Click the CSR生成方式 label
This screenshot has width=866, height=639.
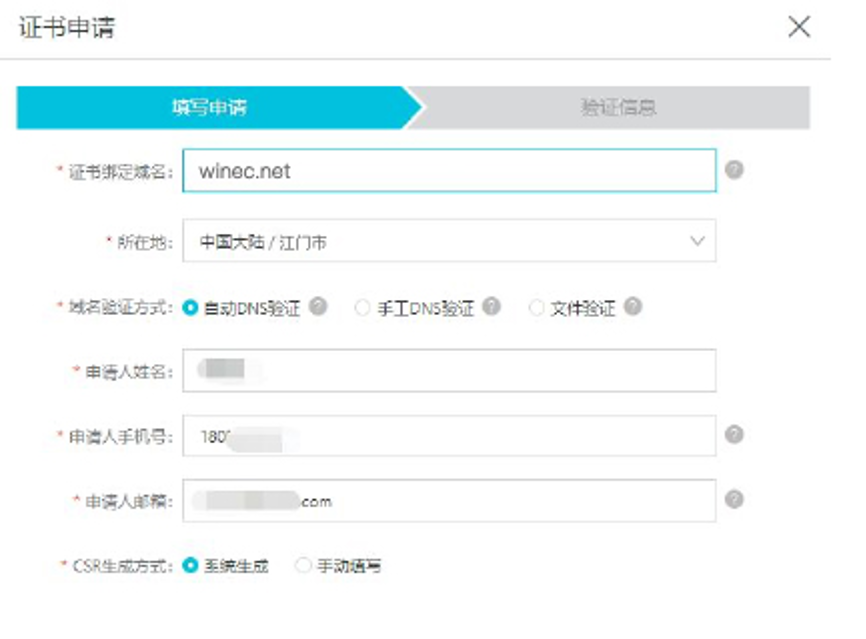[122, 566]
